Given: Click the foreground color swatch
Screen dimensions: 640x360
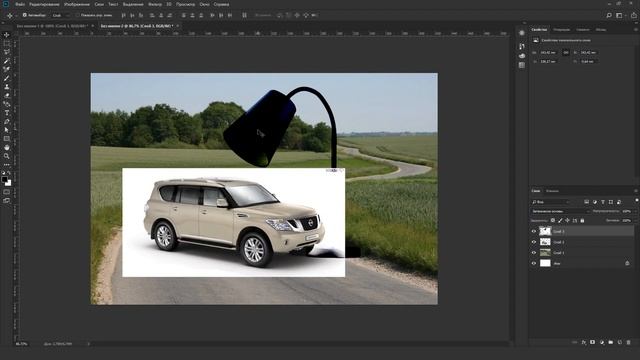Looking at the screenshot, I should 4,179.
